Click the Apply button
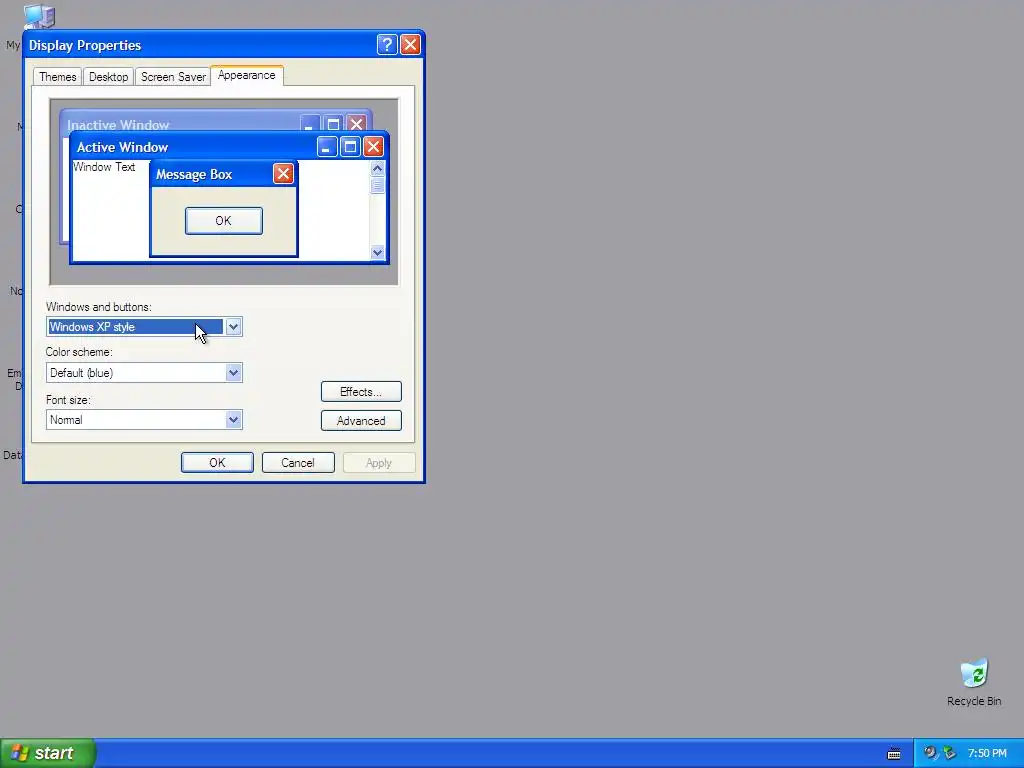This screenshot has width=1024, height=768. coord(379,462)
